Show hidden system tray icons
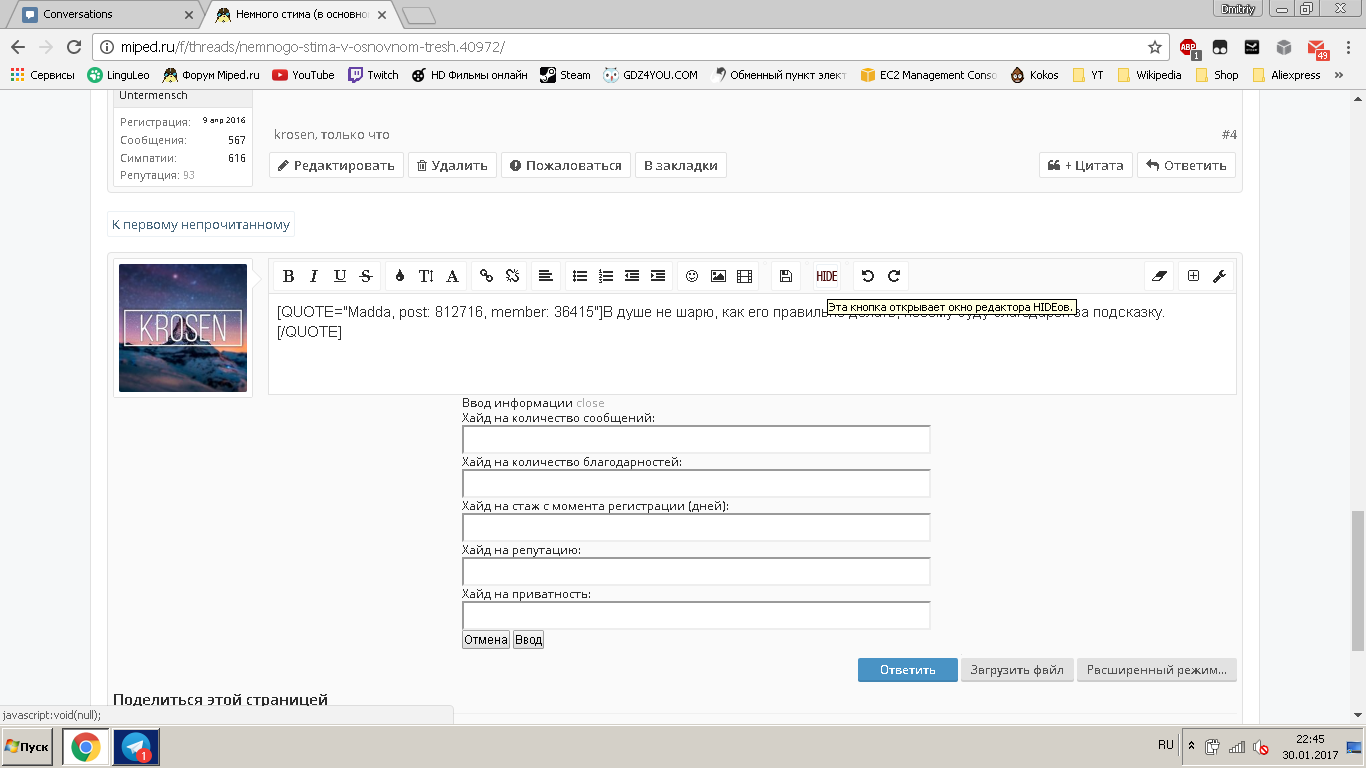The width and height of the screenshot is (1366, 768). pos(1191,746)
